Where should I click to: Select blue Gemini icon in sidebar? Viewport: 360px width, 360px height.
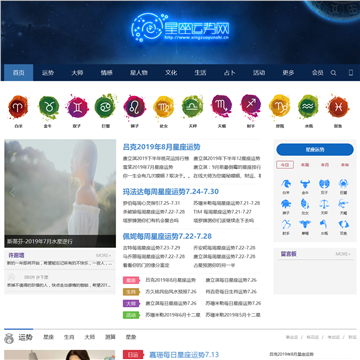324,184
